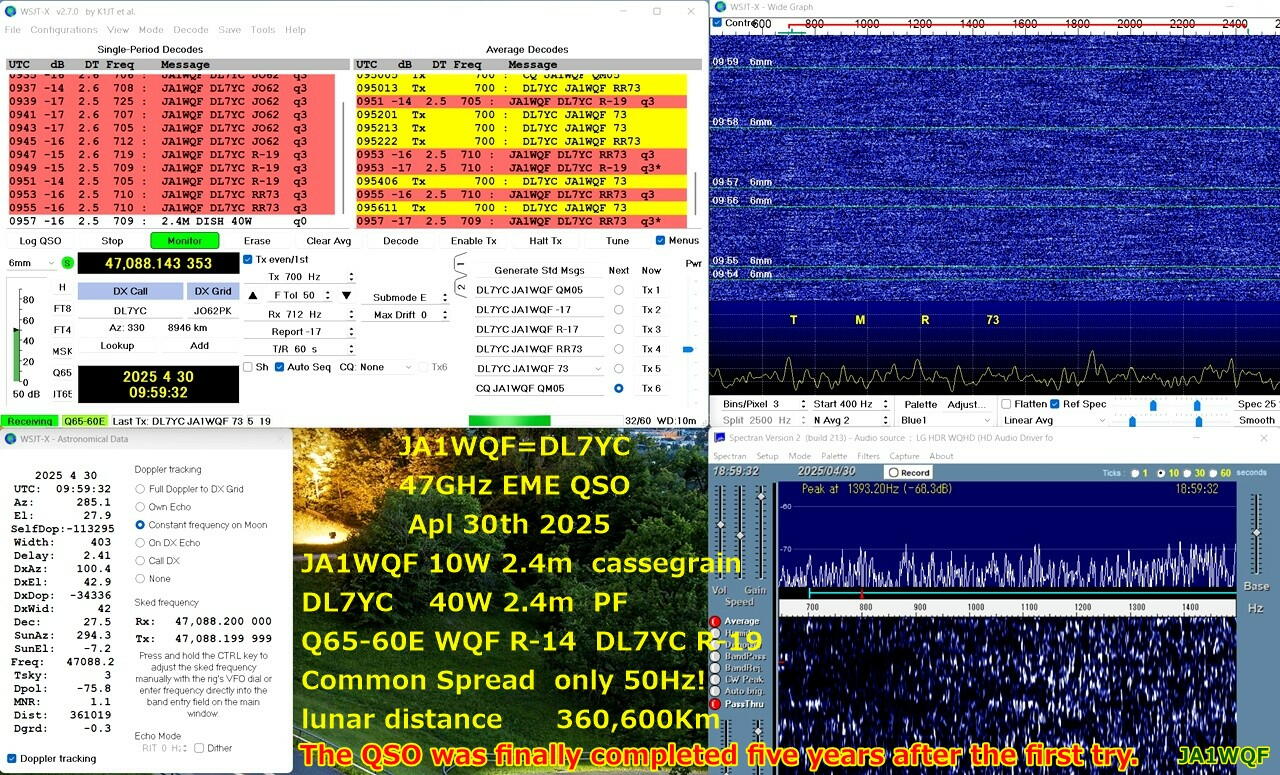The height and width of the screenshot is (775, 1280).
Task: Switch to FT8 mode button
Action: (62, 309)
